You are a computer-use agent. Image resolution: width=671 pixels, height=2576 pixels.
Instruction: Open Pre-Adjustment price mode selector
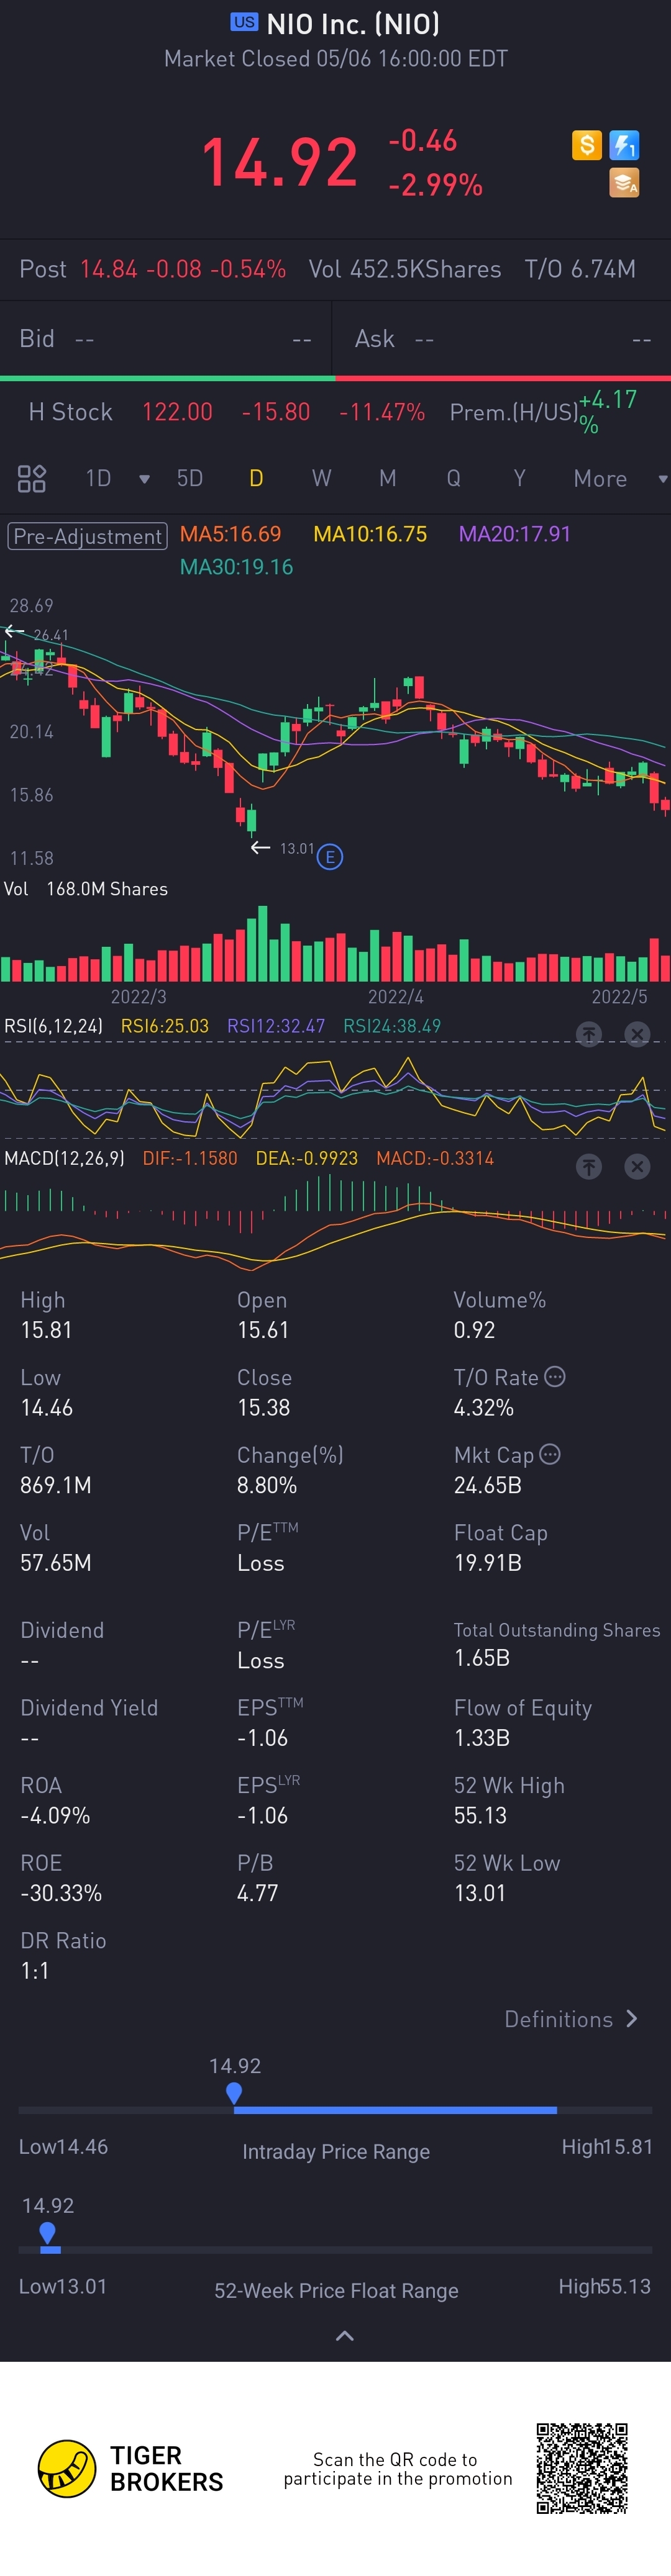(87, 536)
